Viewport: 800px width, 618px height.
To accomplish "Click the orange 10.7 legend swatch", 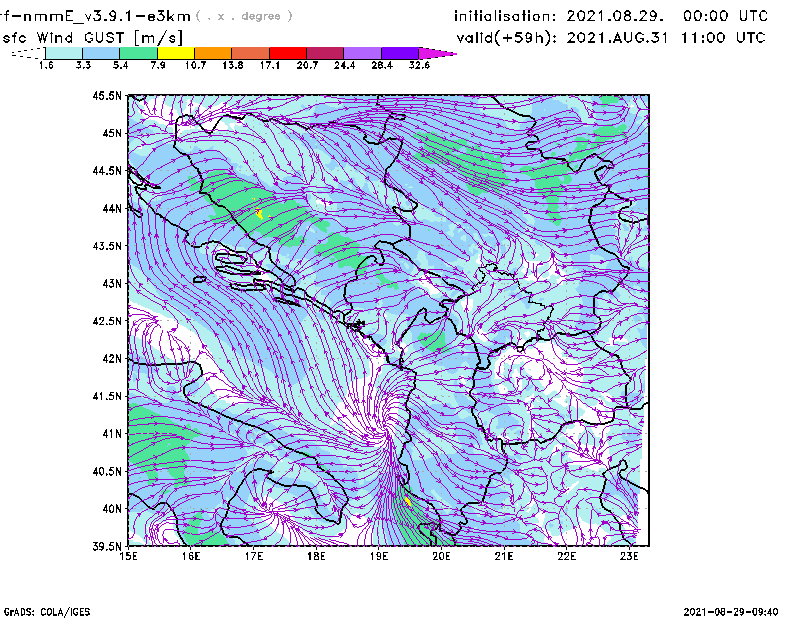I will (213, 53).
